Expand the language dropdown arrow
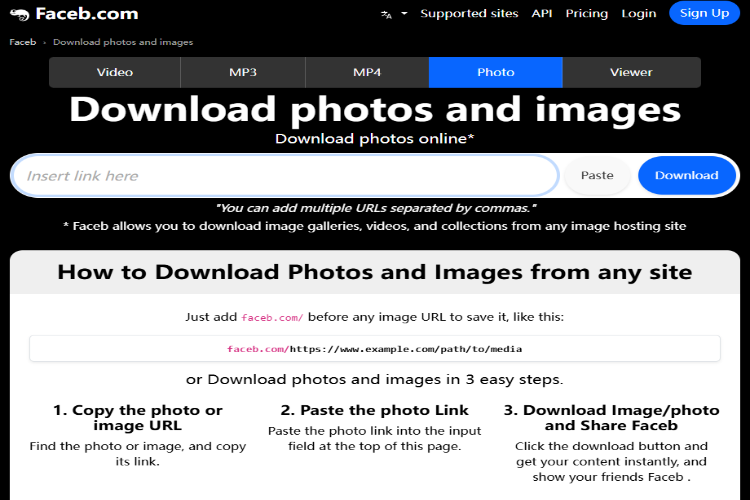This screenshot has width=750, height=500. pyautogui.click(x=404, y=13)
